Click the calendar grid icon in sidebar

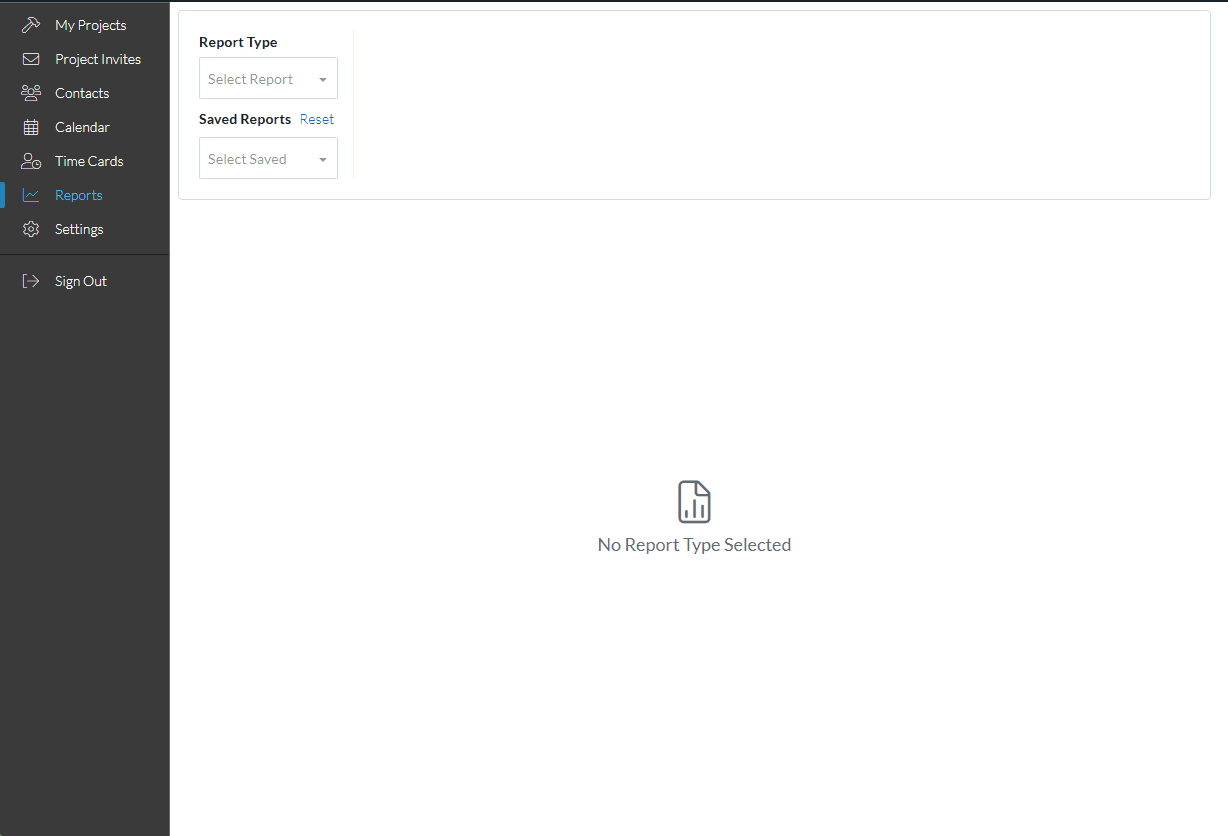point(31,127)
